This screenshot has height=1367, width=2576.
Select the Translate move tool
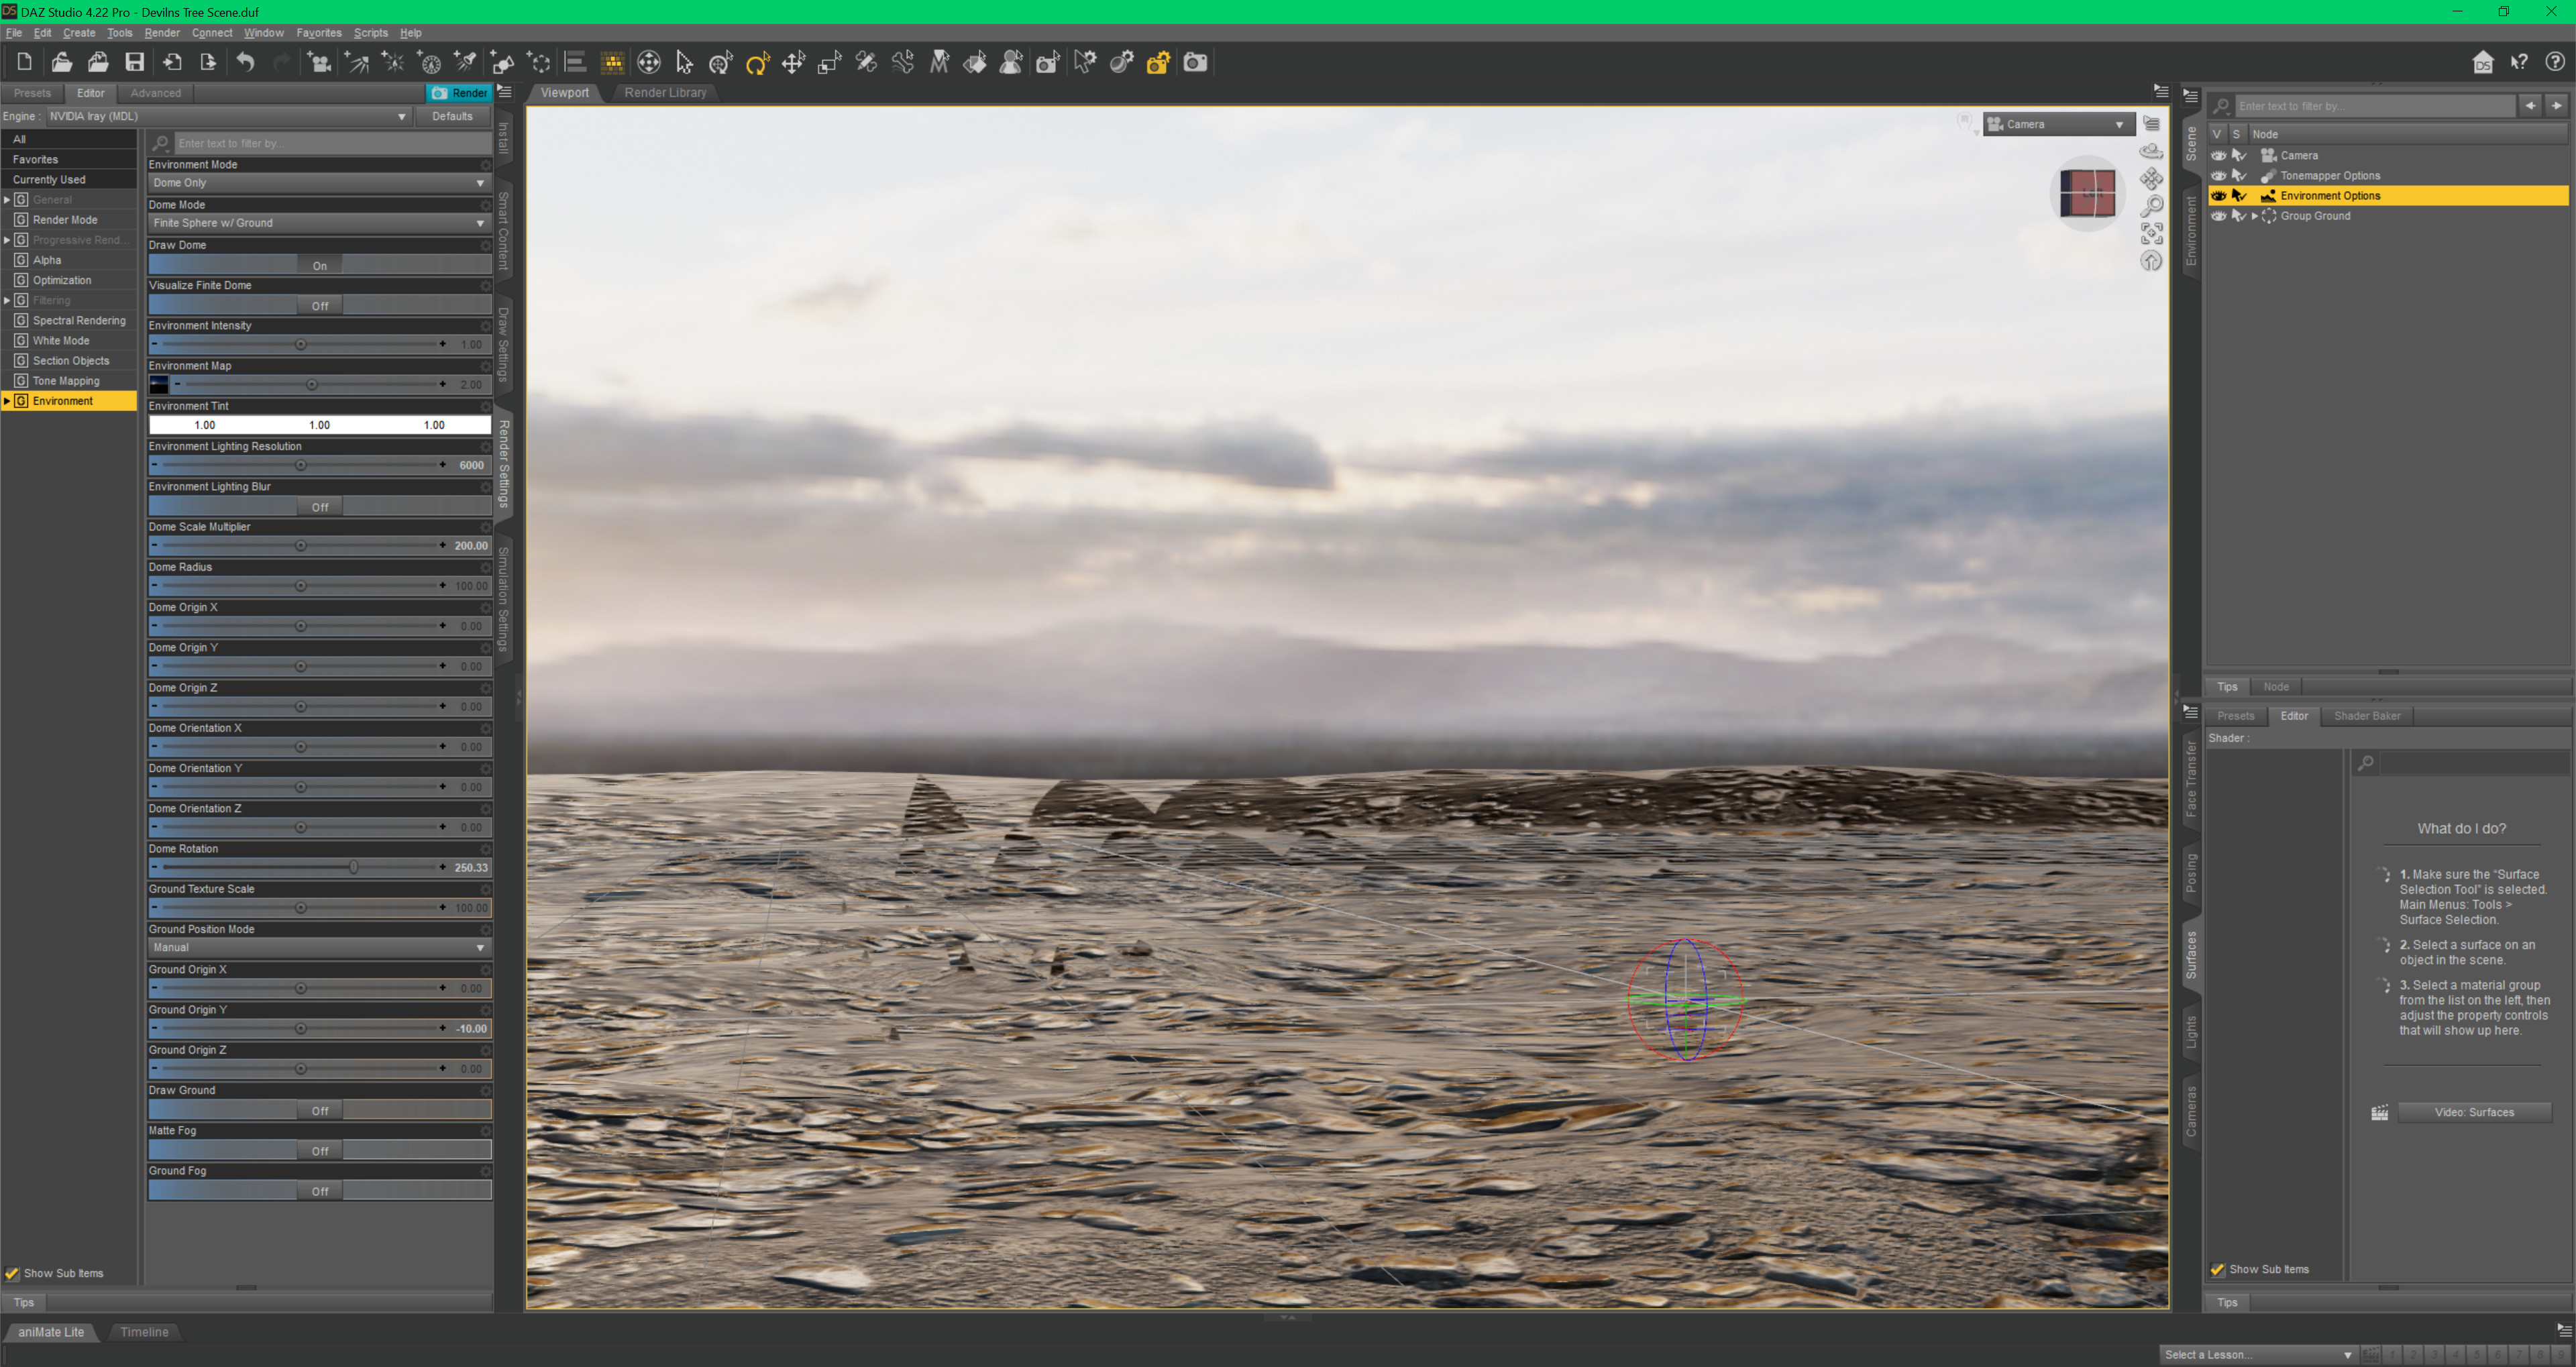[793, 63]
